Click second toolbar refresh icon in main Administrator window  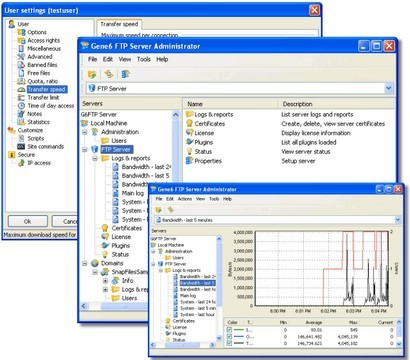(x=109, y=74)
